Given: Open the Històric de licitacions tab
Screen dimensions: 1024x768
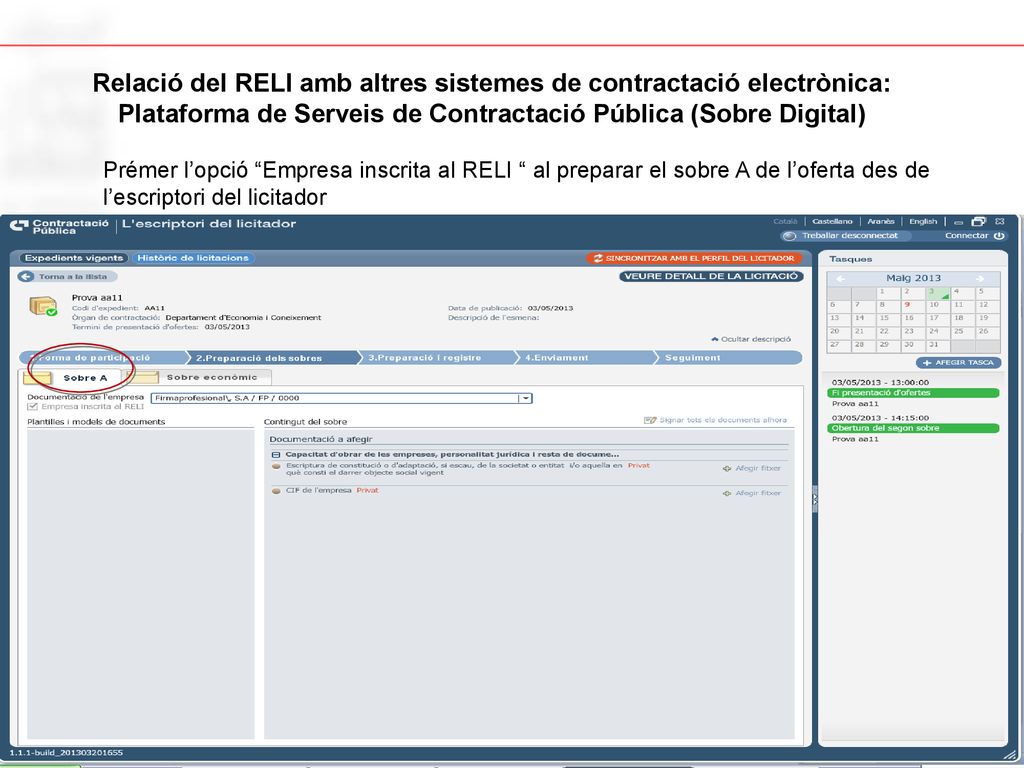Looking at the screenshot, I should 193,259.
